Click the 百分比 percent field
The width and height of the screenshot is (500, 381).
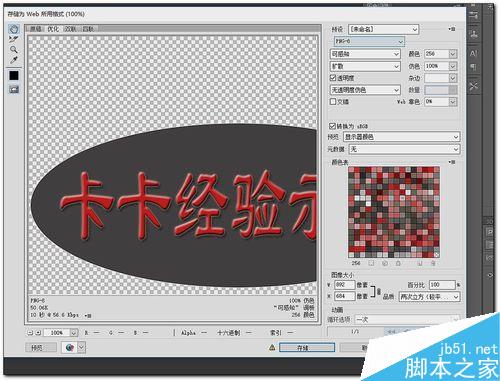pyautogui.click(x=442, y=285)
